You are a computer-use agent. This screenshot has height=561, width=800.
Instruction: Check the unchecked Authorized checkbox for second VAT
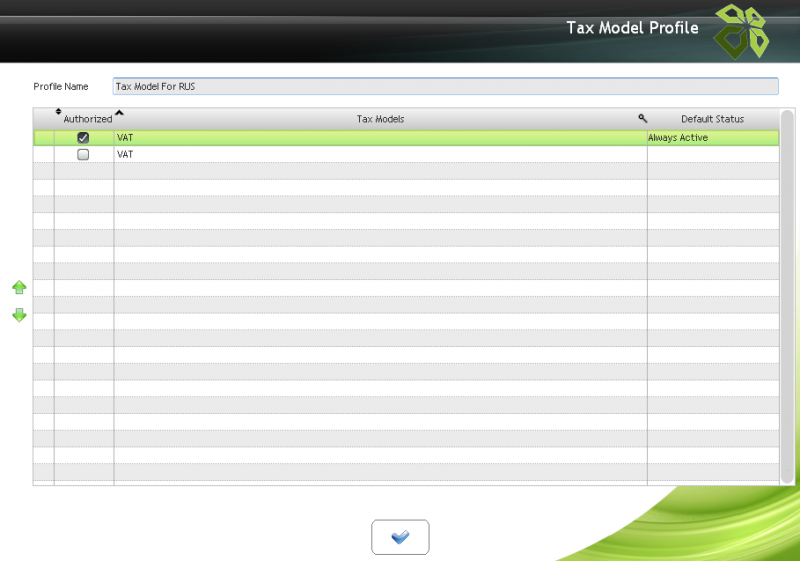coord(83,155)
